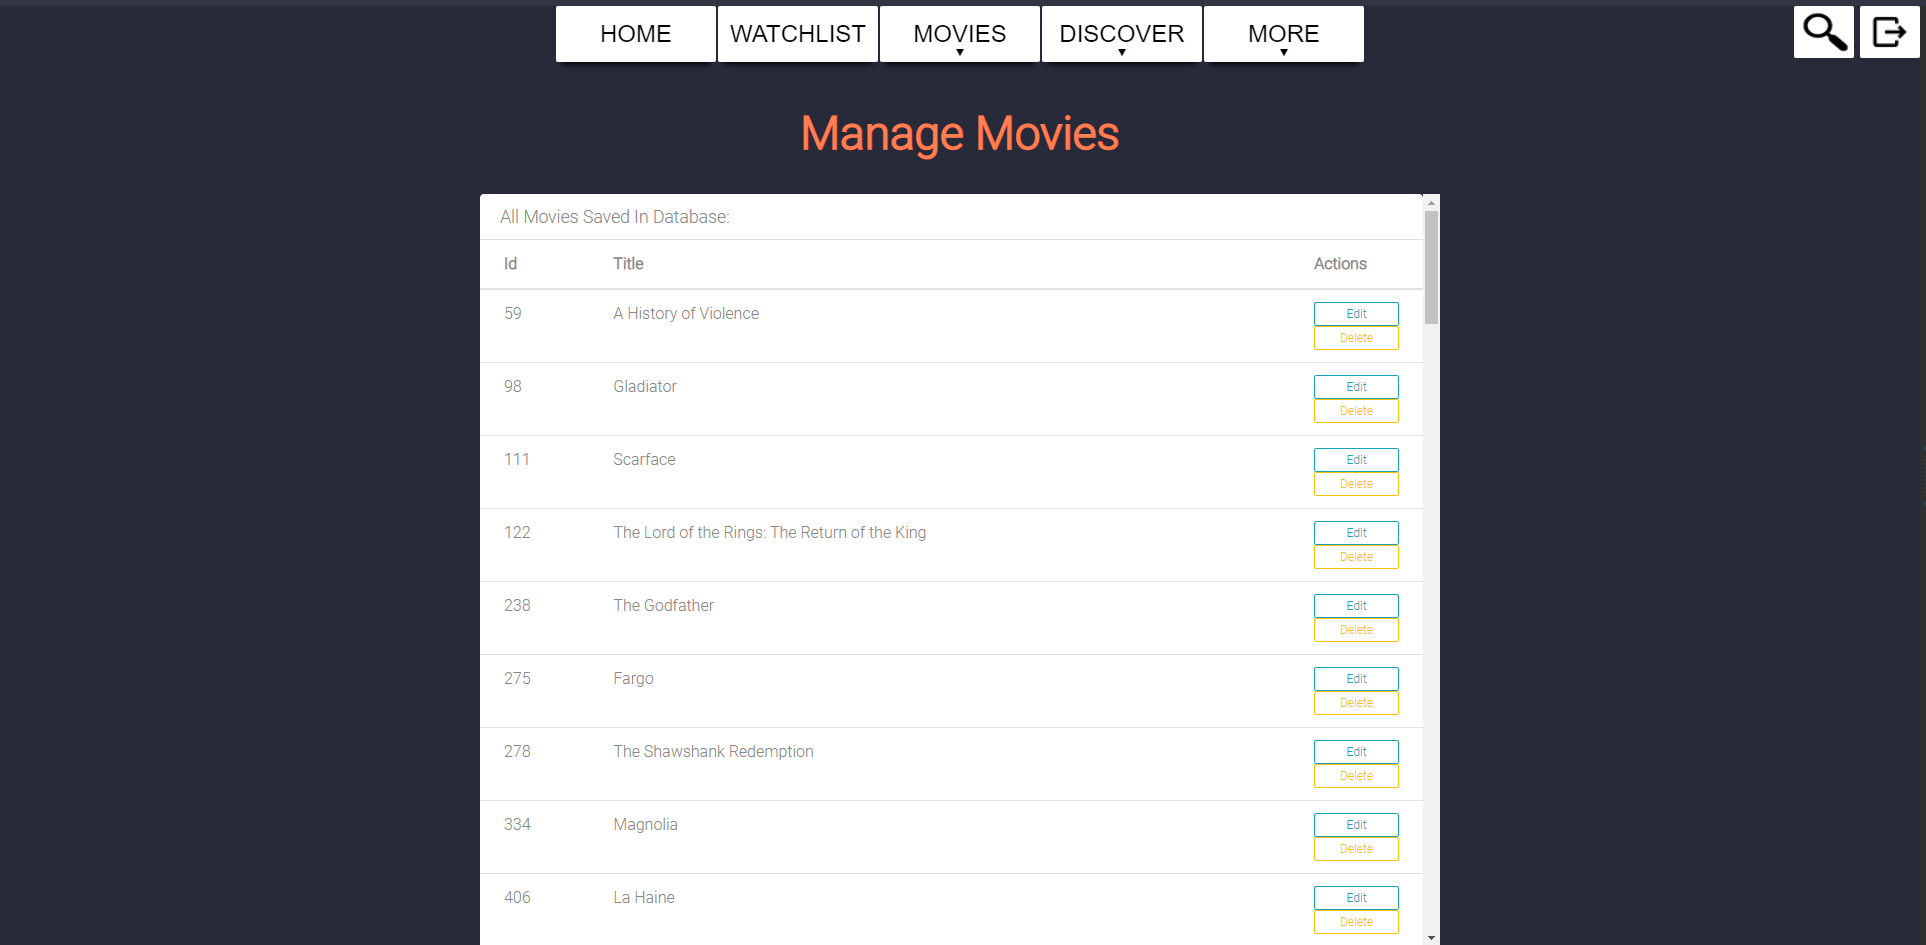Select the title 'Scarface'
Viewport: 1926px width, 945px height.
click(x=644, y=460)
